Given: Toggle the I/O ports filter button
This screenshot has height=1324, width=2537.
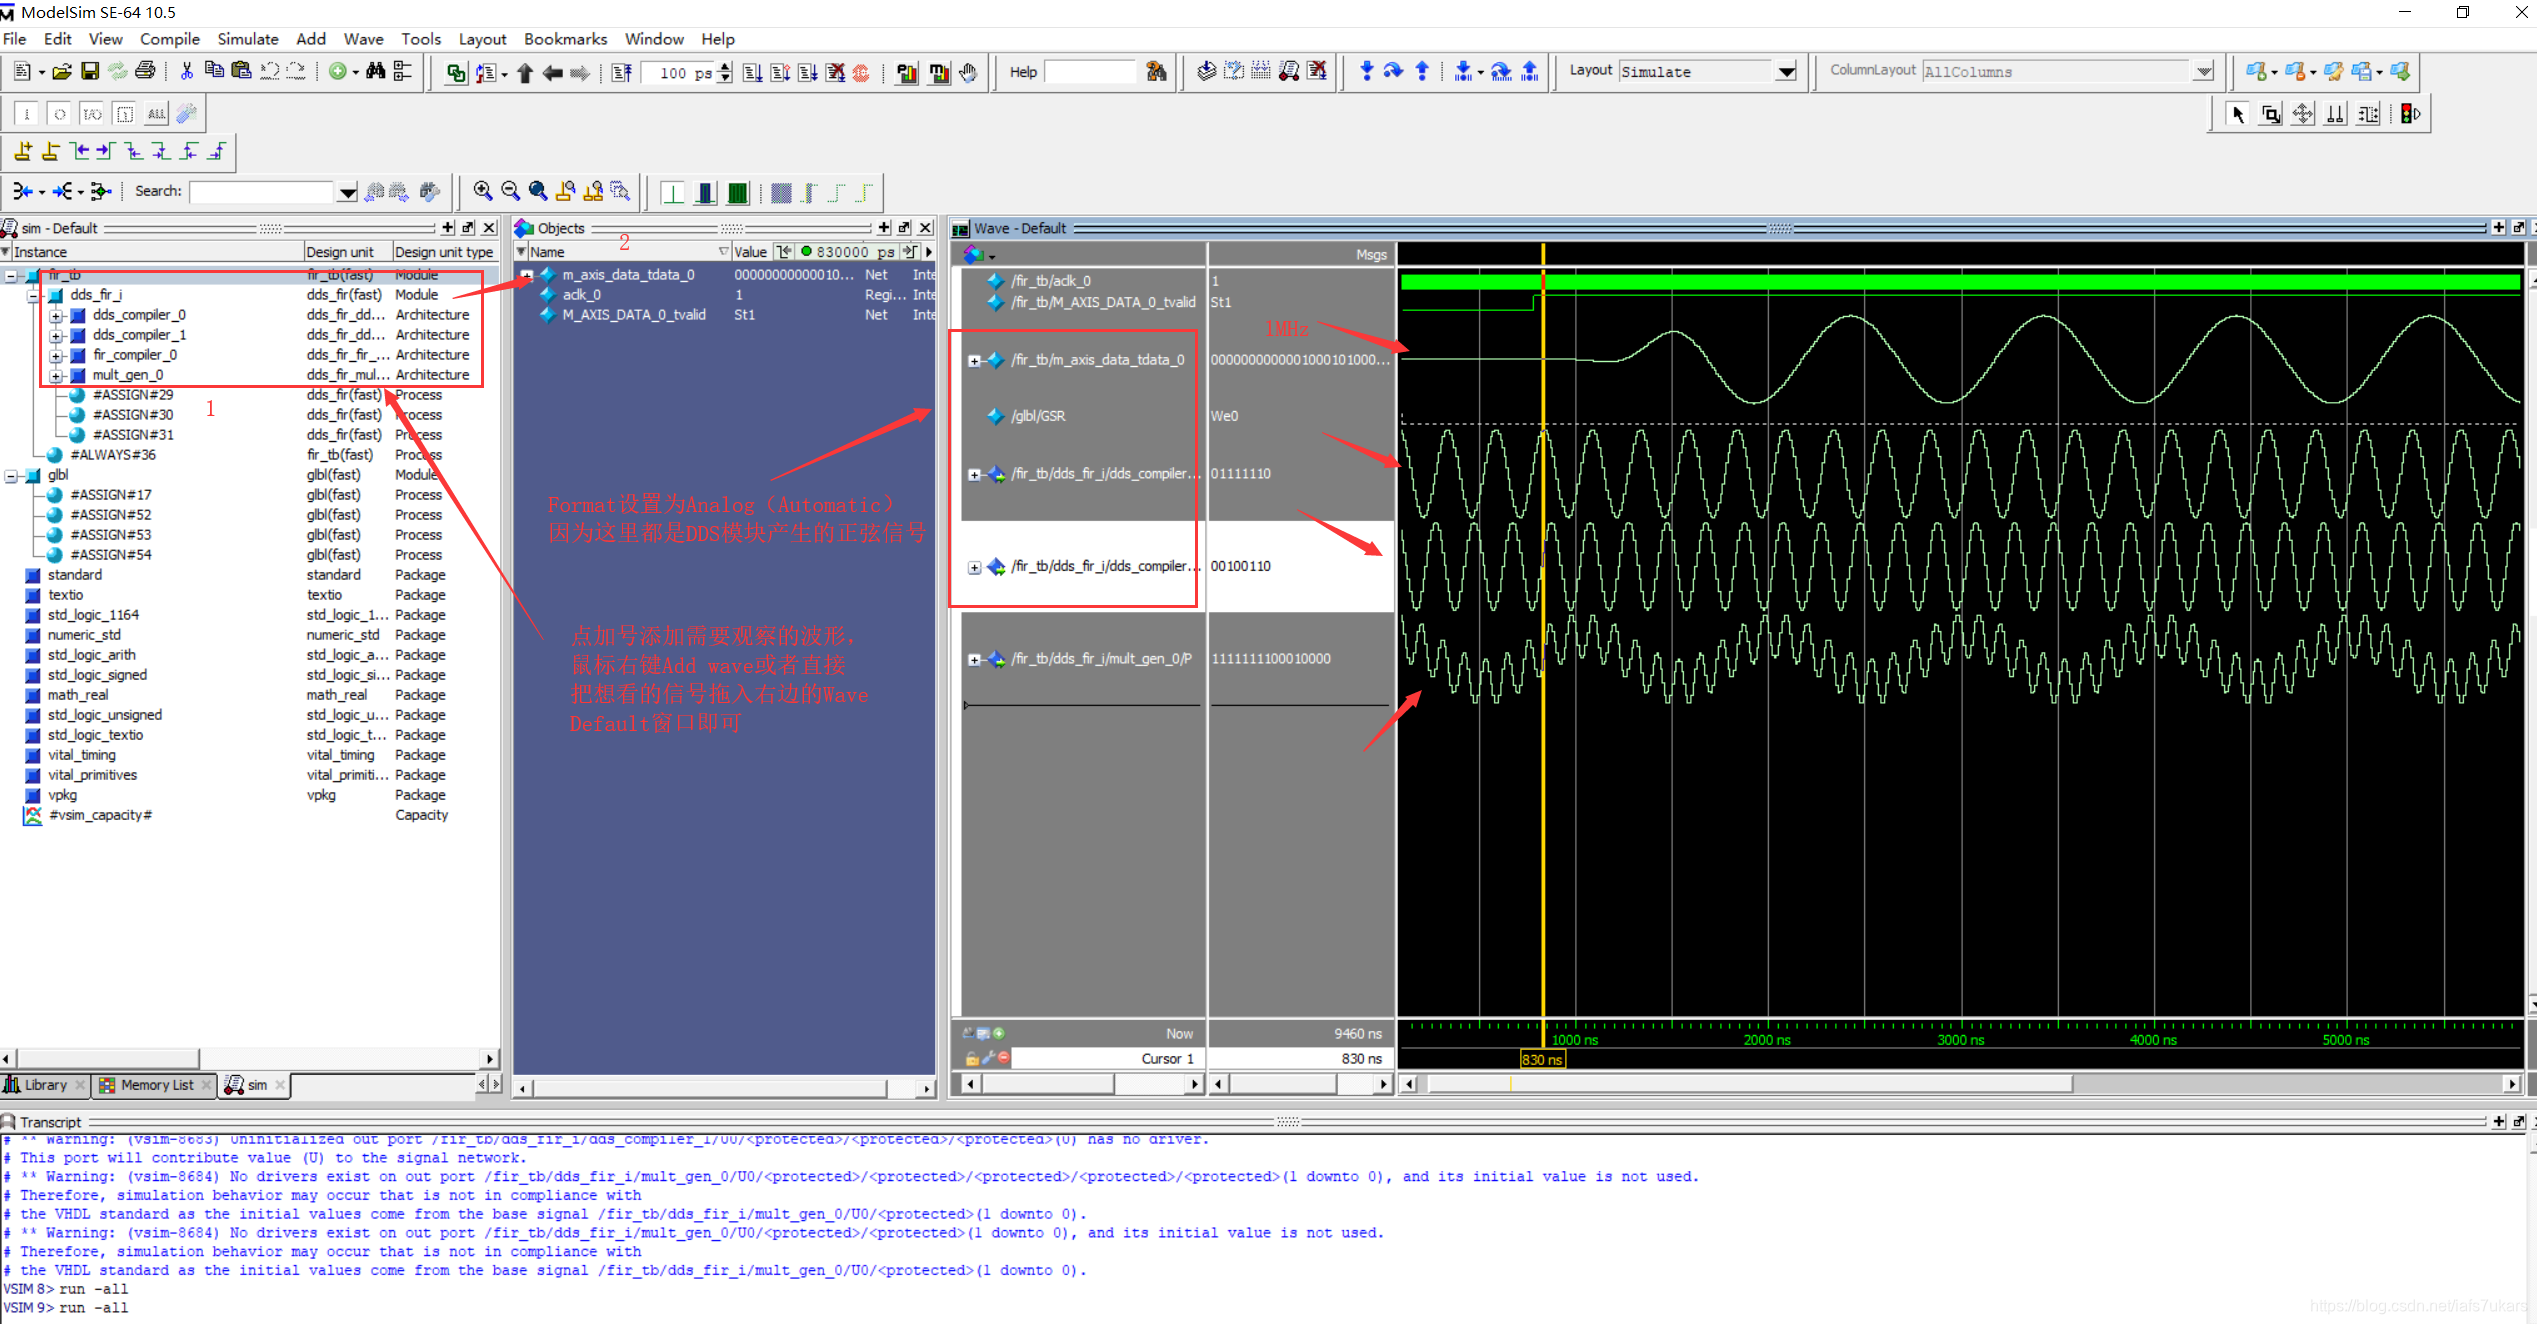Looking at the screenshot, I should pyautogui.click(x=92, y=114).
